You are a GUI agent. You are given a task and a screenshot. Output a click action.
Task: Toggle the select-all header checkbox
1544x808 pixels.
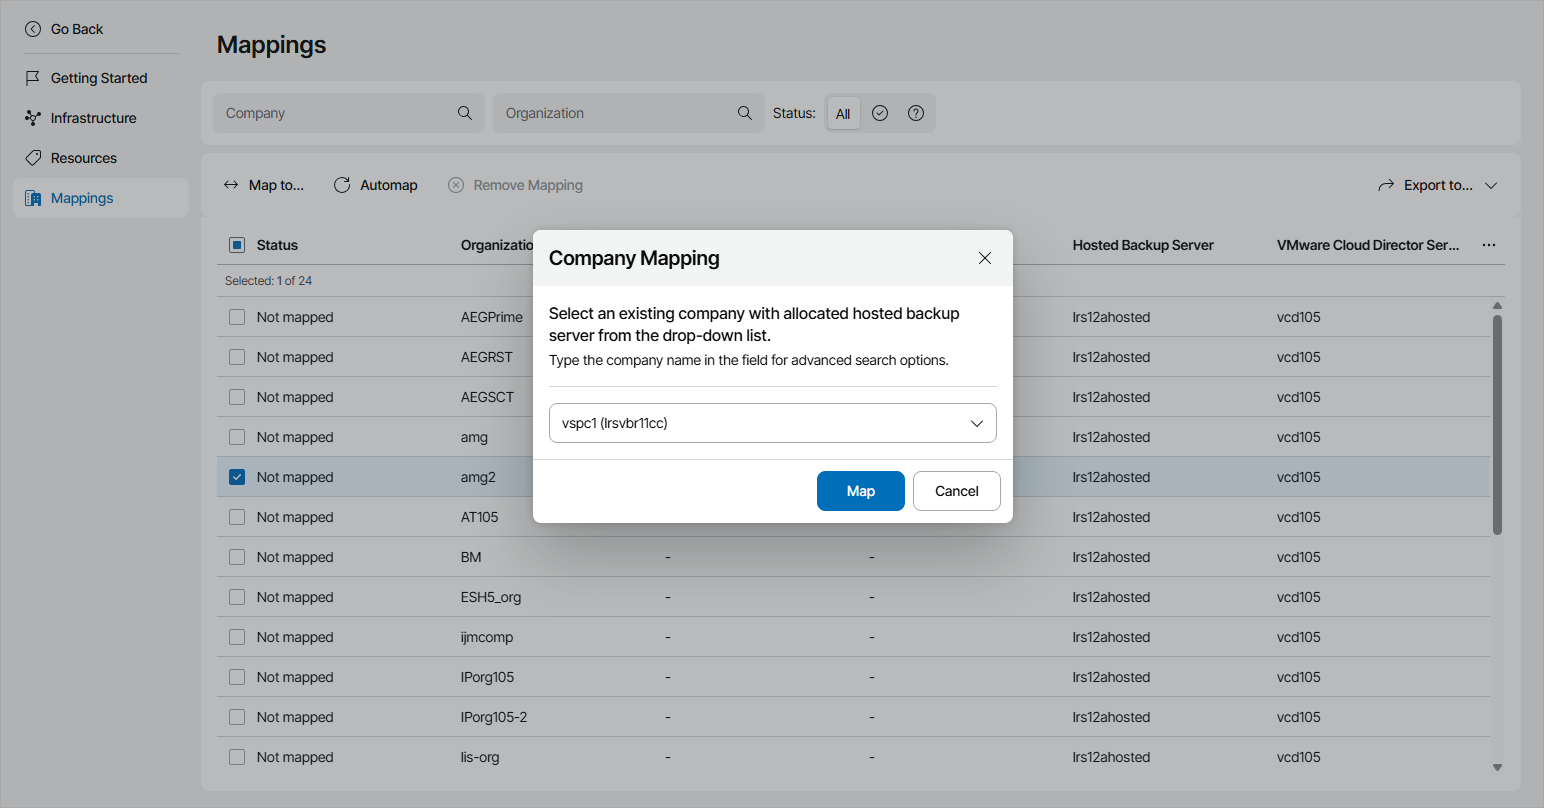pyautogui.click(x=237, y=245)
